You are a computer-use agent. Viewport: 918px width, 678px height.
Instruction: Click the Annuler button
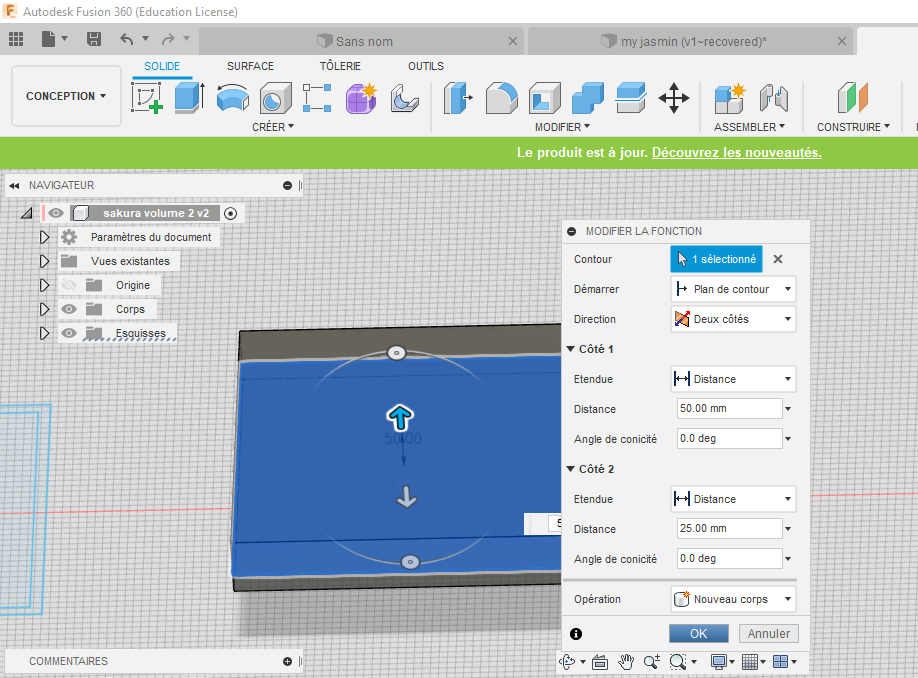tap(769, 634)
